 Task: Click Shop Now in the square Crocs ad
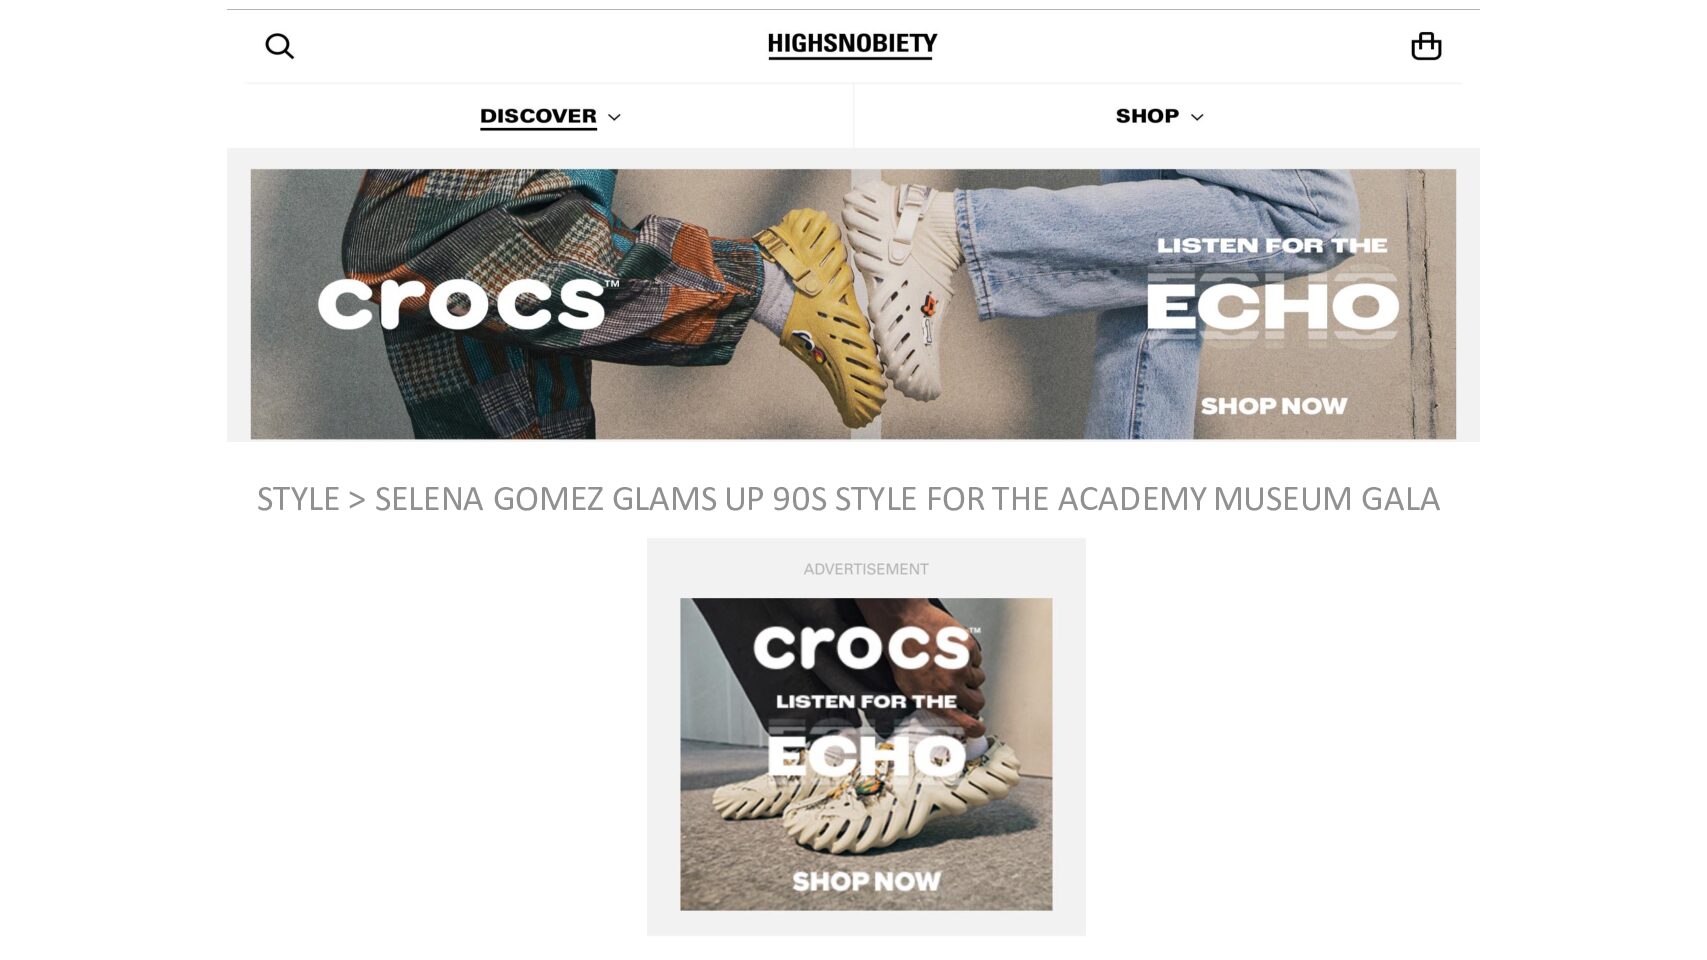click(866, 881)
